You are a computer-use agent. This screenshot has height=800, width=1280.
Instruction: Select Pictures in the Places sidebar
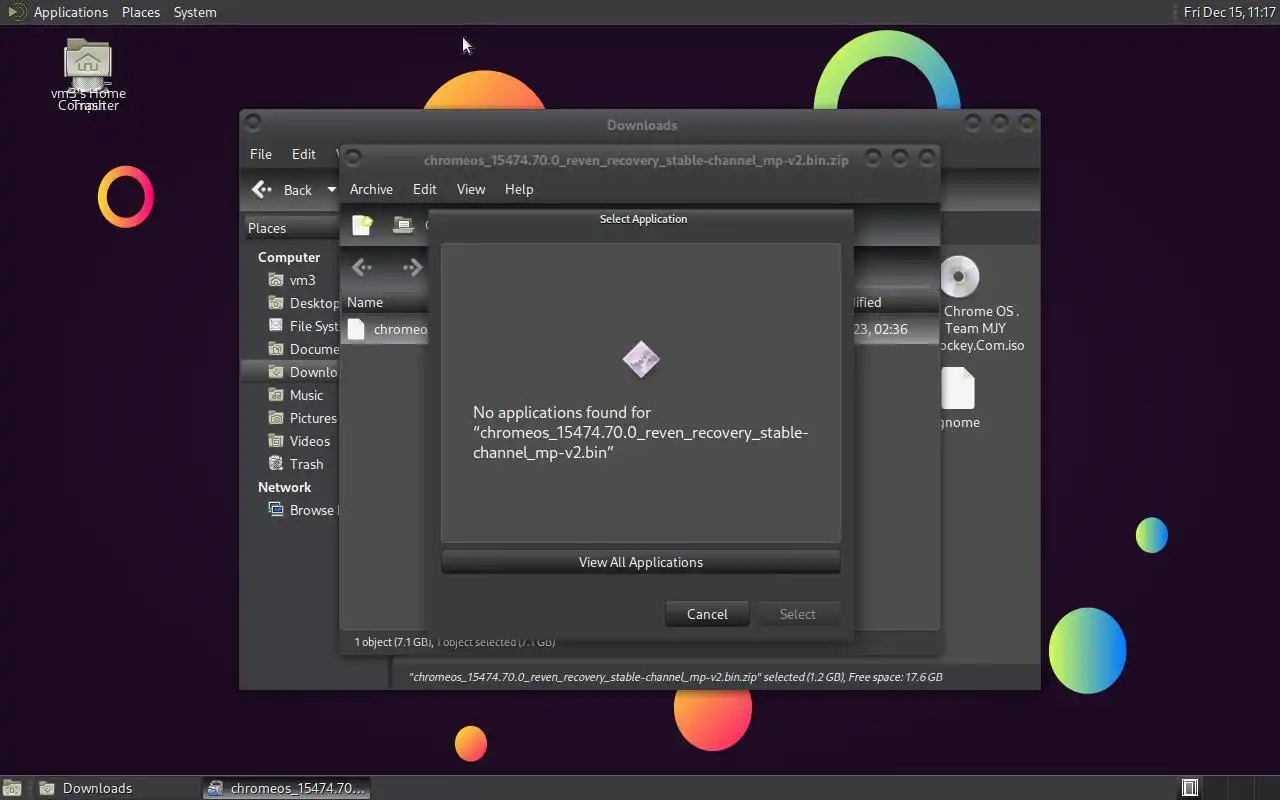[303, 418]
